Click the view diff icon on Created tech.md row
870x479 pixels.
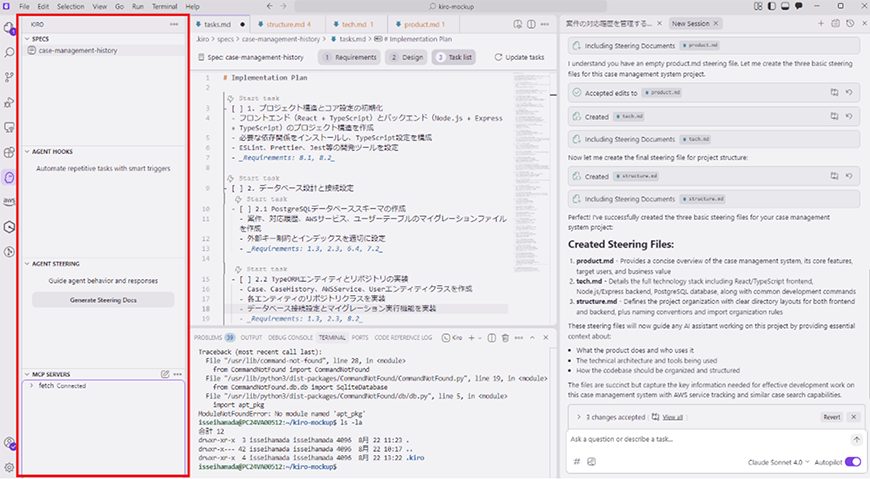834,116
